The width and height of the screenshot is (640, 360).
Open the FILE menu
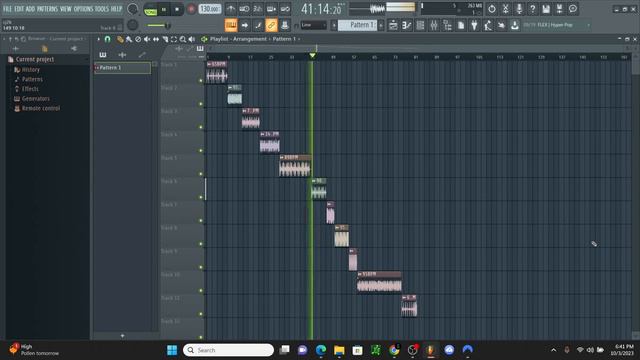click(x=7, y=9)
